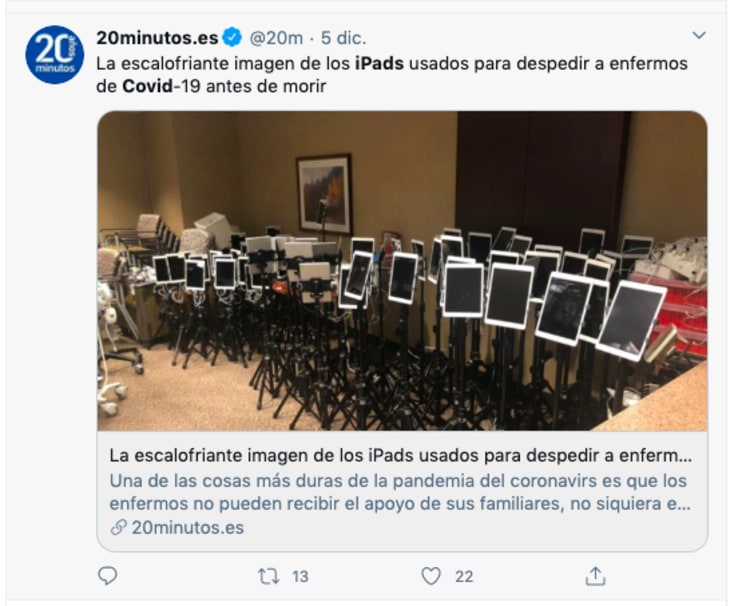Click the bold iPads keyword in tweet
The width and height of the screenshot is (750, 606).
click(x=379, y=64)
